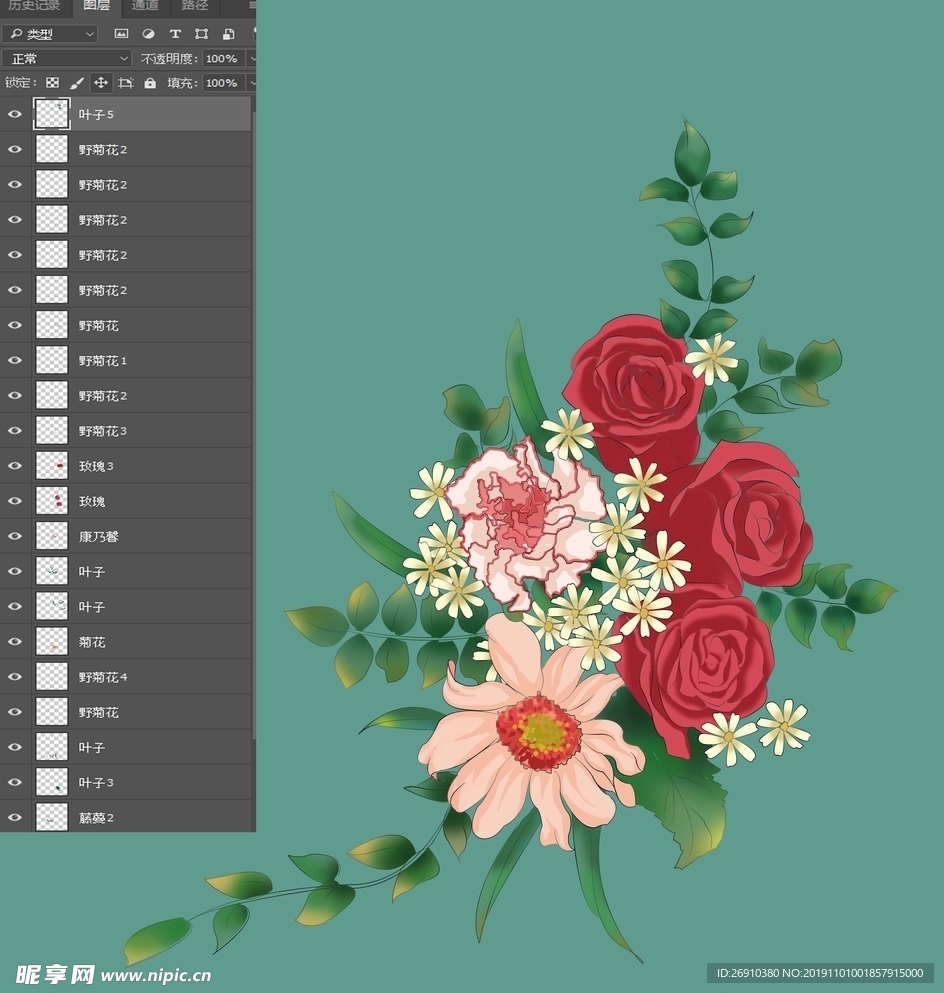This screenshot has height=993, width=944.
Task: Open the blend mode dropdown showing 正常
Action: click(65, 58)
